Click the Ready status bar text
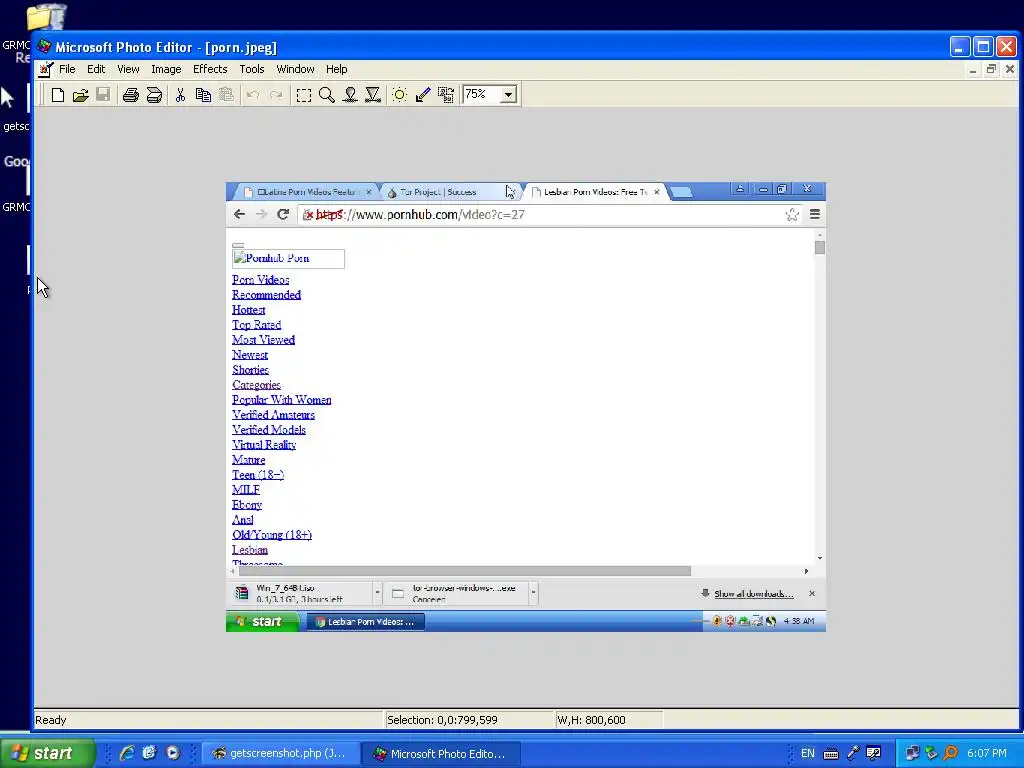 coord(51,720)
